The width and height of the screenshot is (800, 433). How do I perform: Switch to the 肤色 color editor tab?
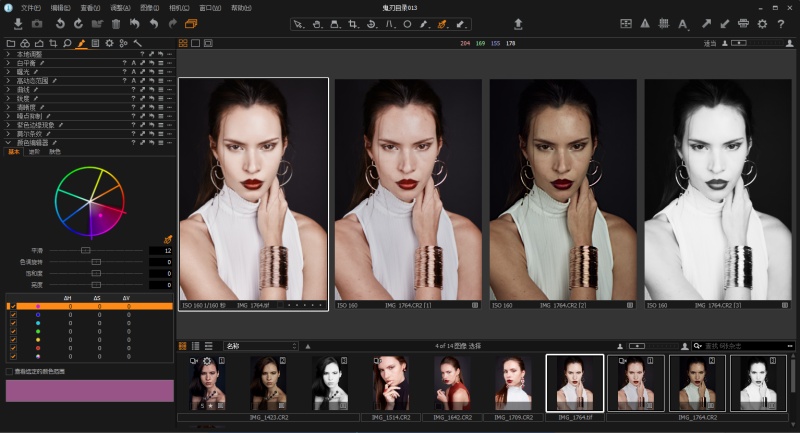point(55,151)
